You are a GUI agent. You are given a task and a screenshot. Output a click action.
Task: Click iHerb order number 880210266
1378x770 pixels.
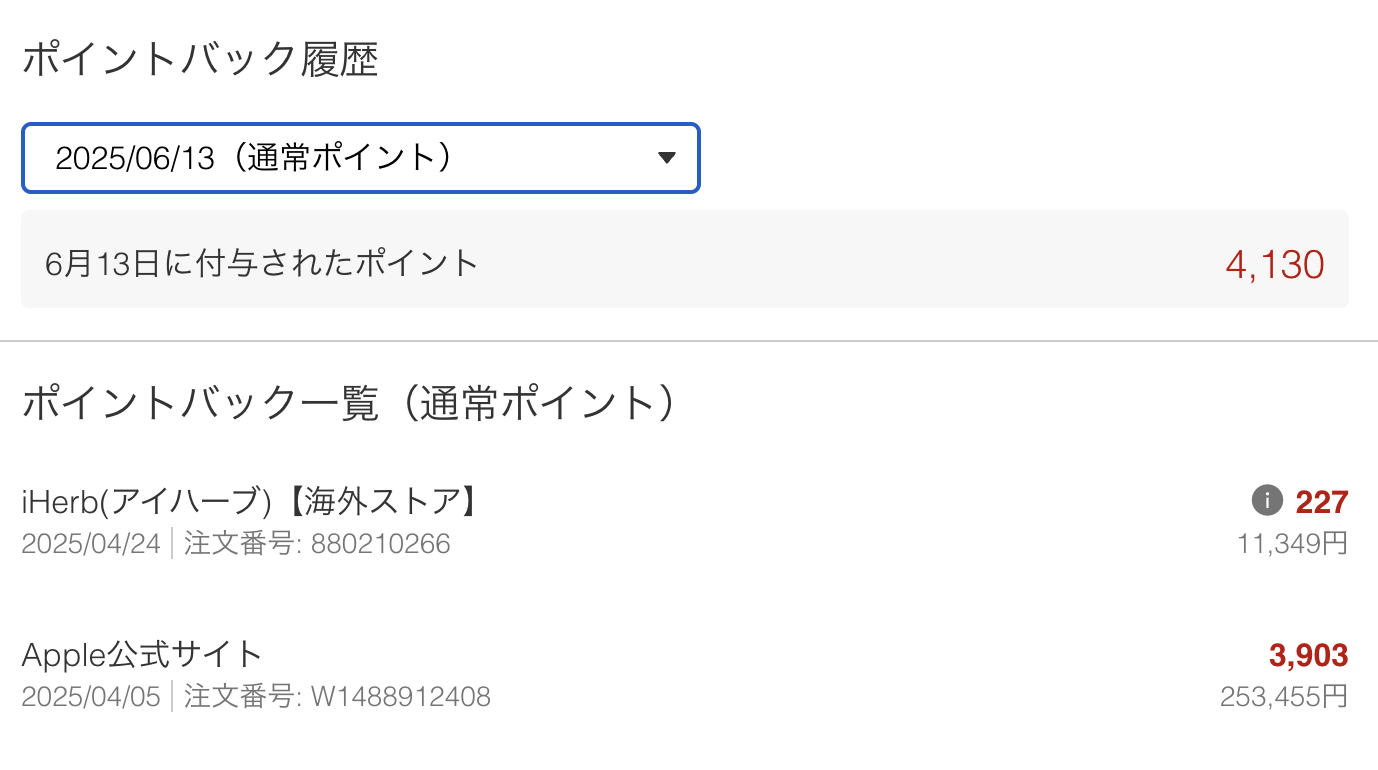380,544
